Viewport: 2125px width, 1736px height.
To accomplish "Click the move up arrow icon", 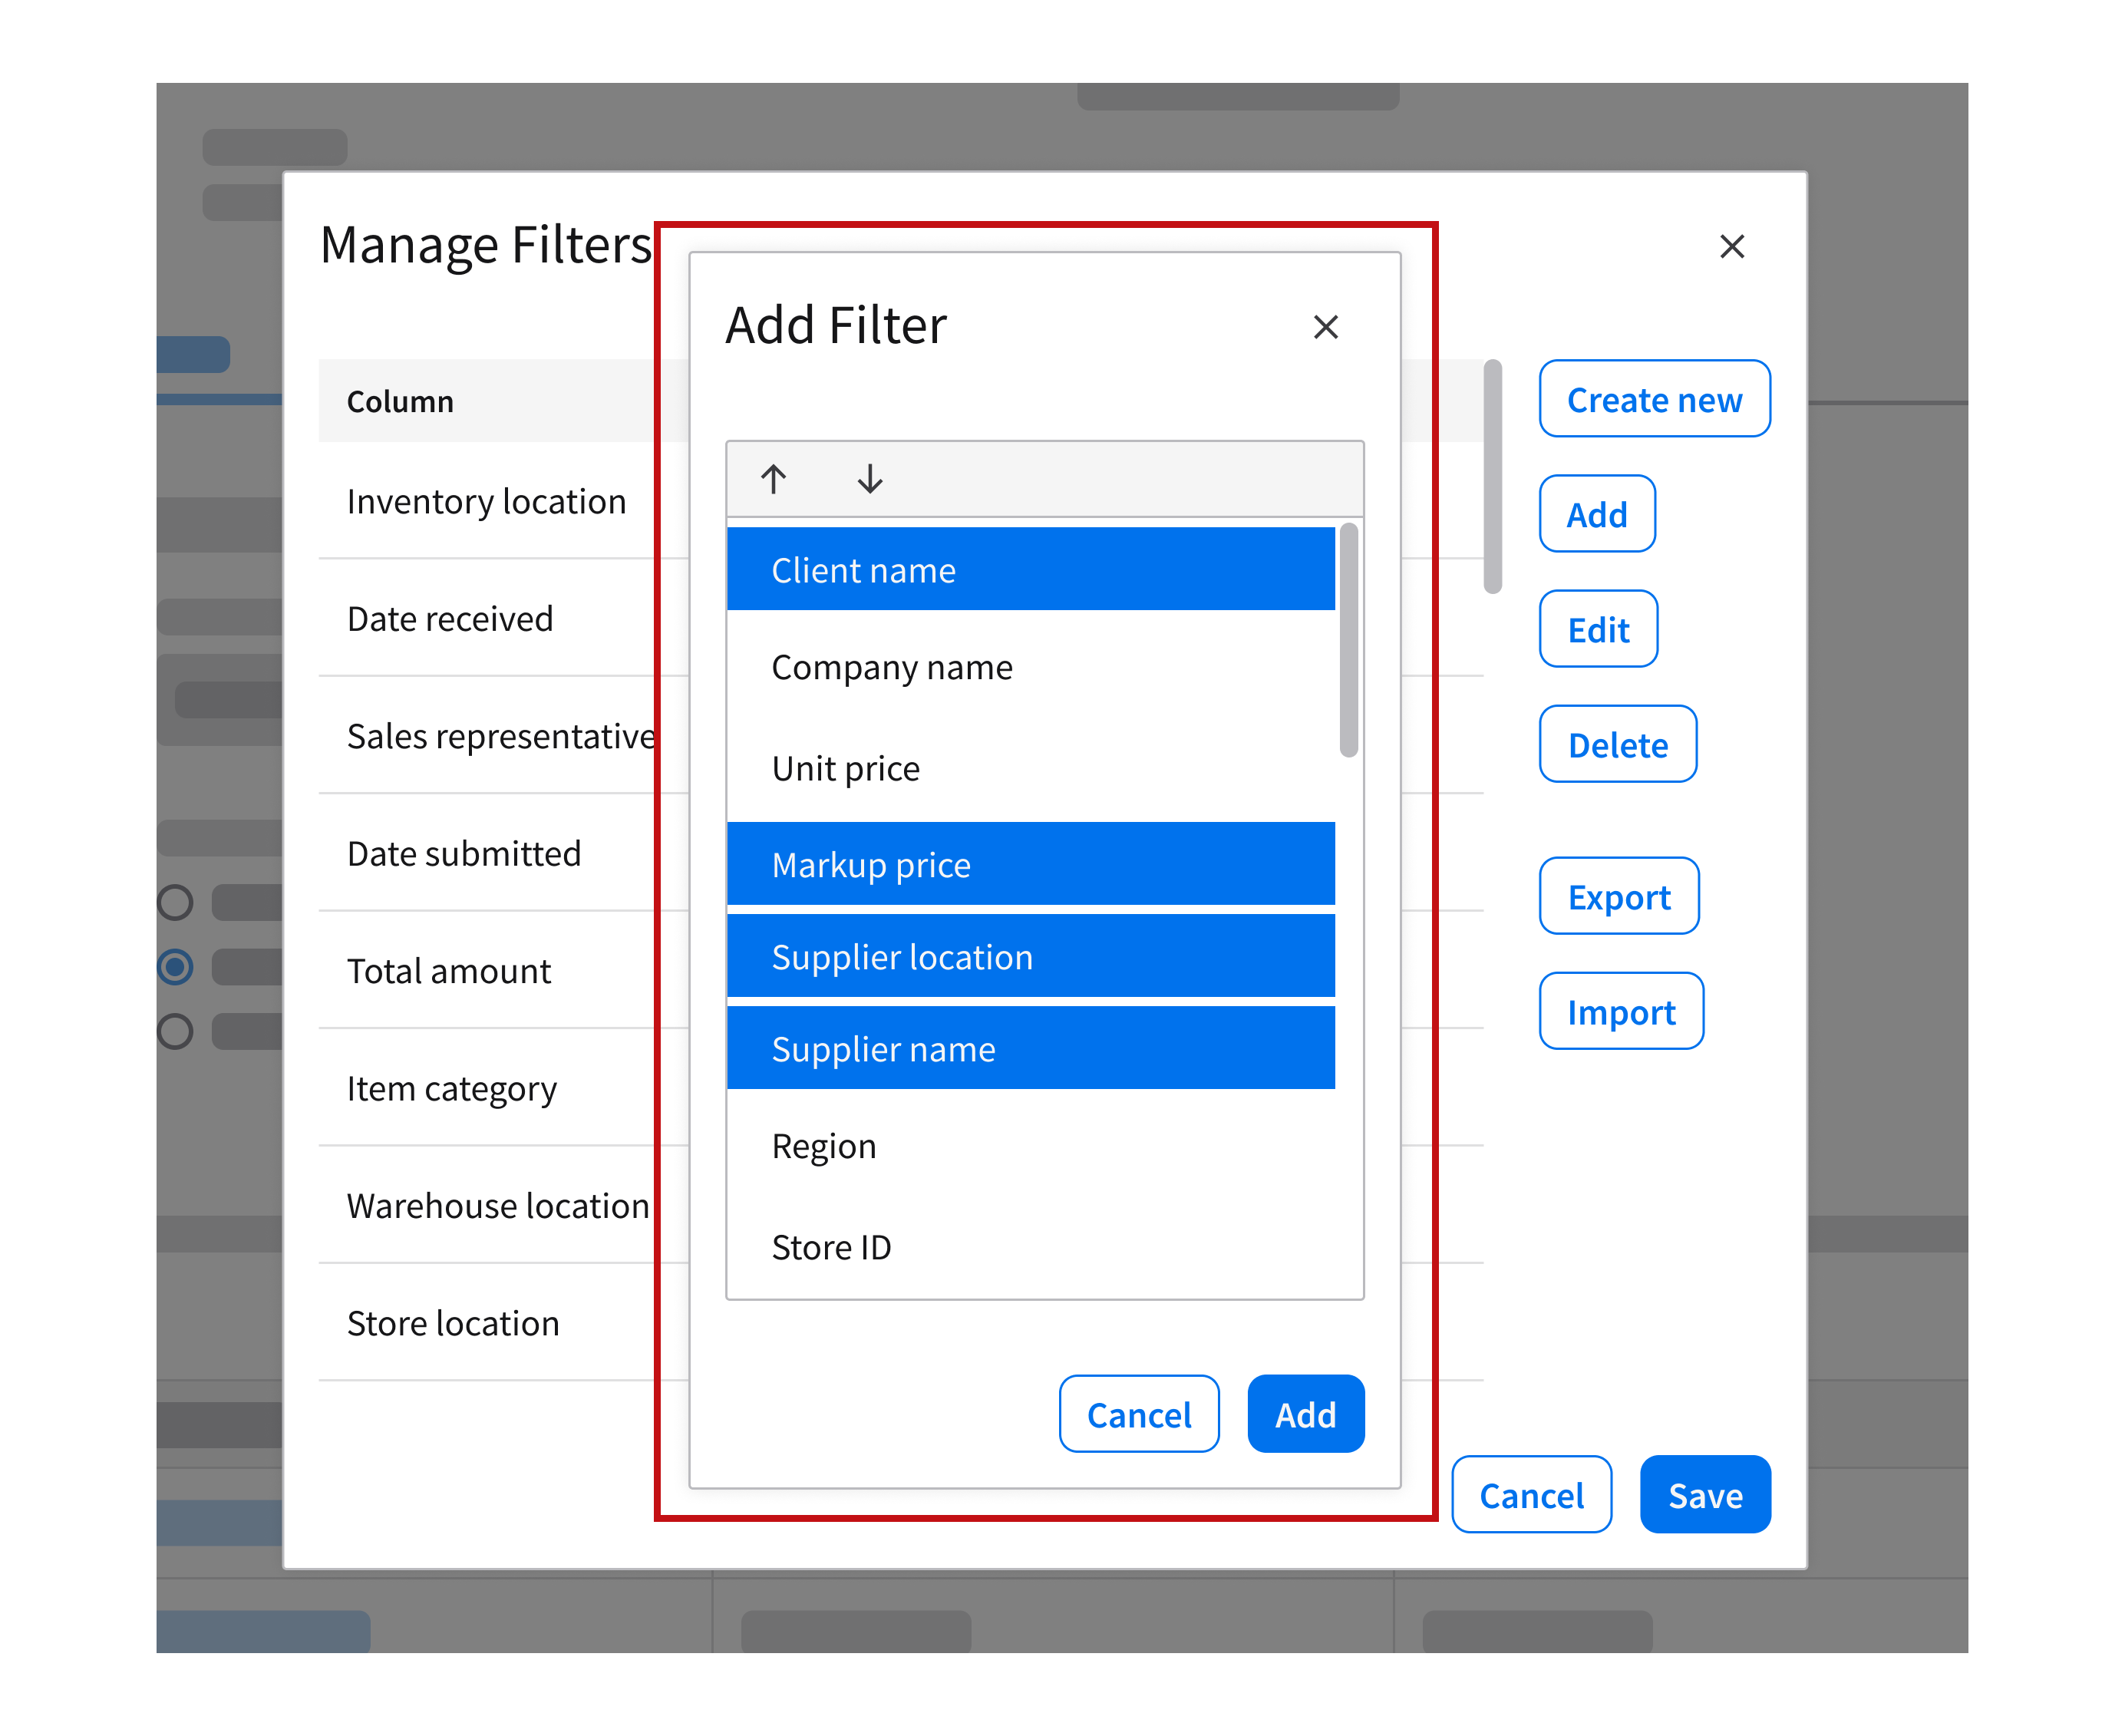I will (x=773, y=479).
